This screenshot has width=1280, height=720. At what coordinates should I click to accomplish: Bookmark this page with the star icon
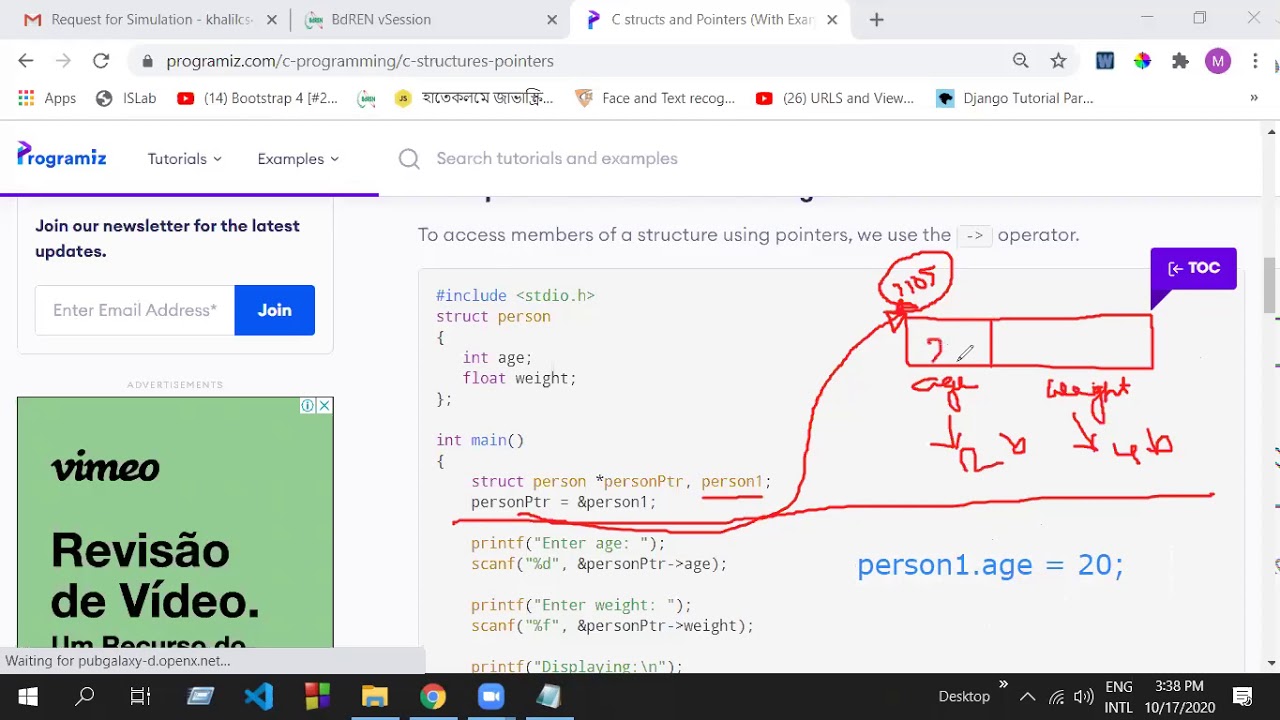(x=1058, y=61)
